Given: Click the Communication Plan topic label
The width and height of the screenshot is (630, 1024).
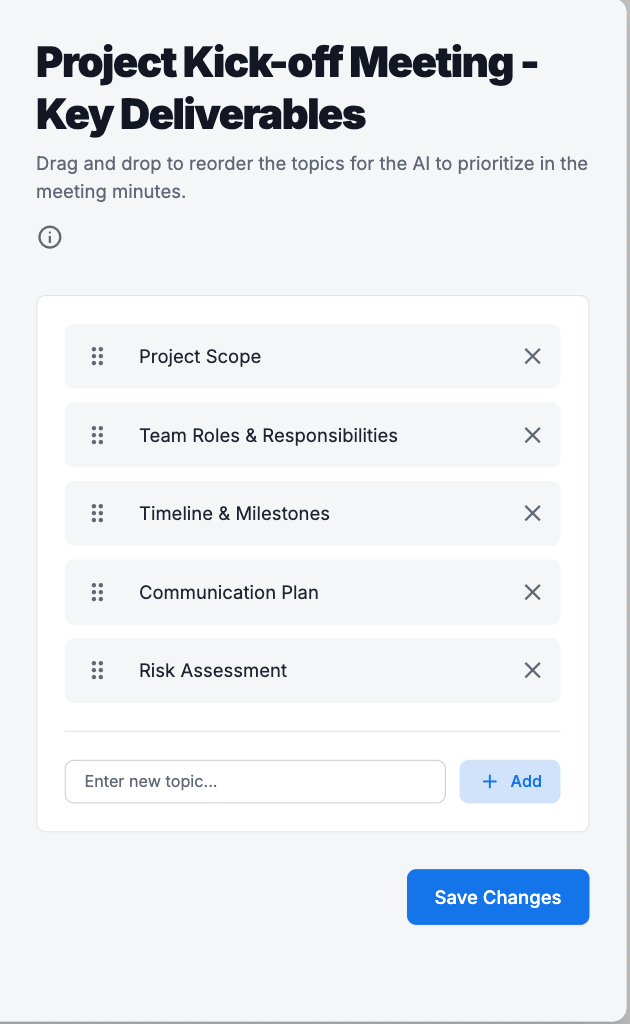Looking at the screenshot, I should [x=229, y=593].
